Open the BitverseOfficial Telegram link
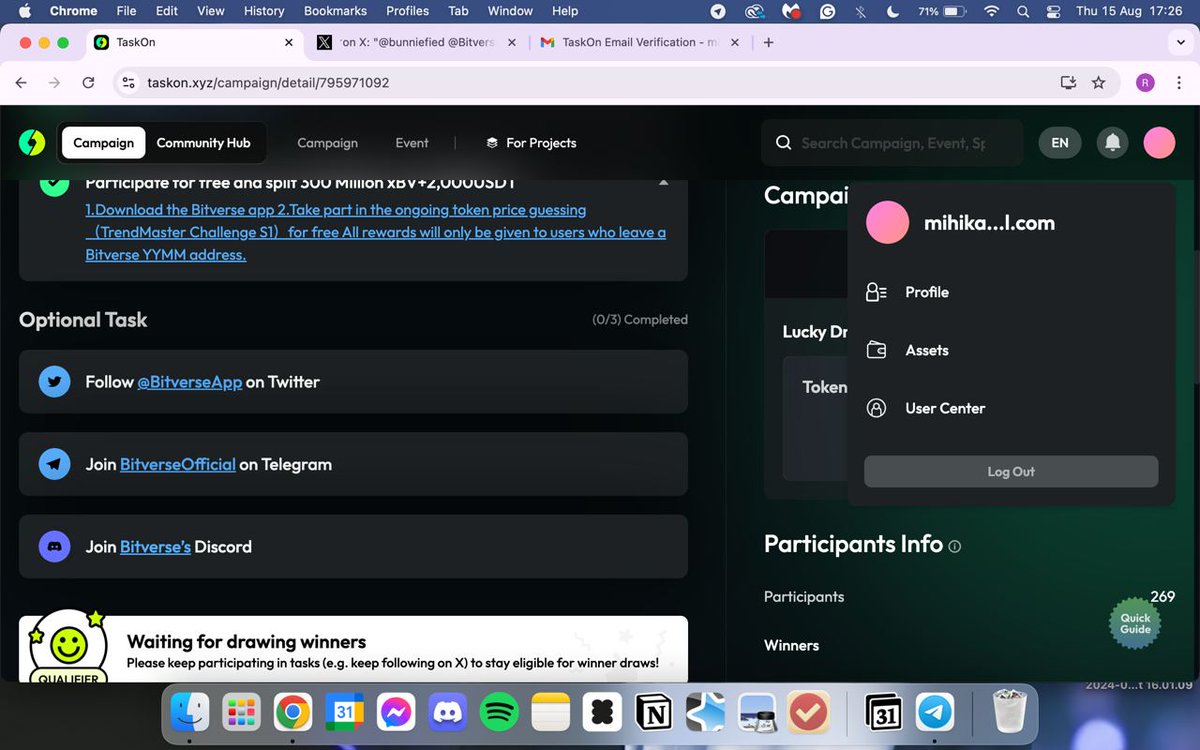Image resolution: width=1200 pixels, height=750 pixels. pos(178,464)
